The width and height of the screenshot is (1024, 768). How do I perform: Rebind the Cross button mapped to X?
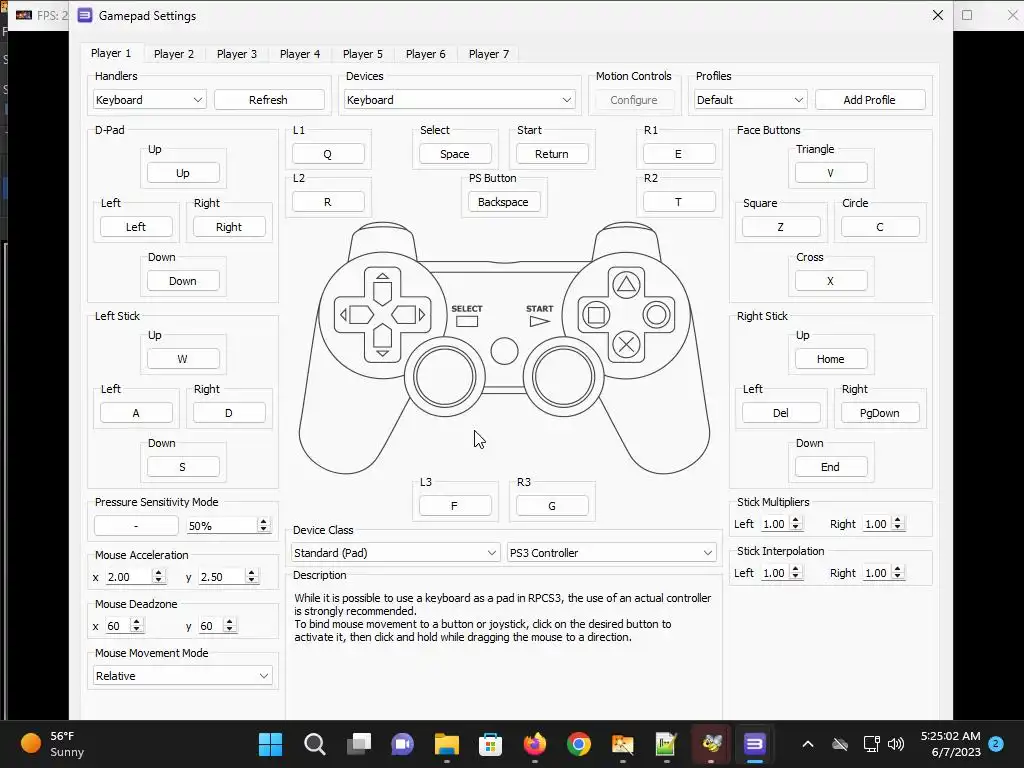831,281
